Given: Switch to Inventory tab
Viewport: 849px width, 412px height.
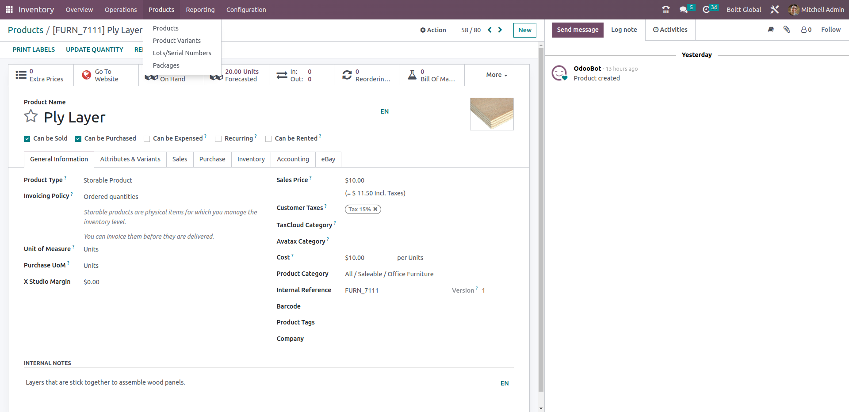Looking at the screenshot, I should [x=251, y=159].
